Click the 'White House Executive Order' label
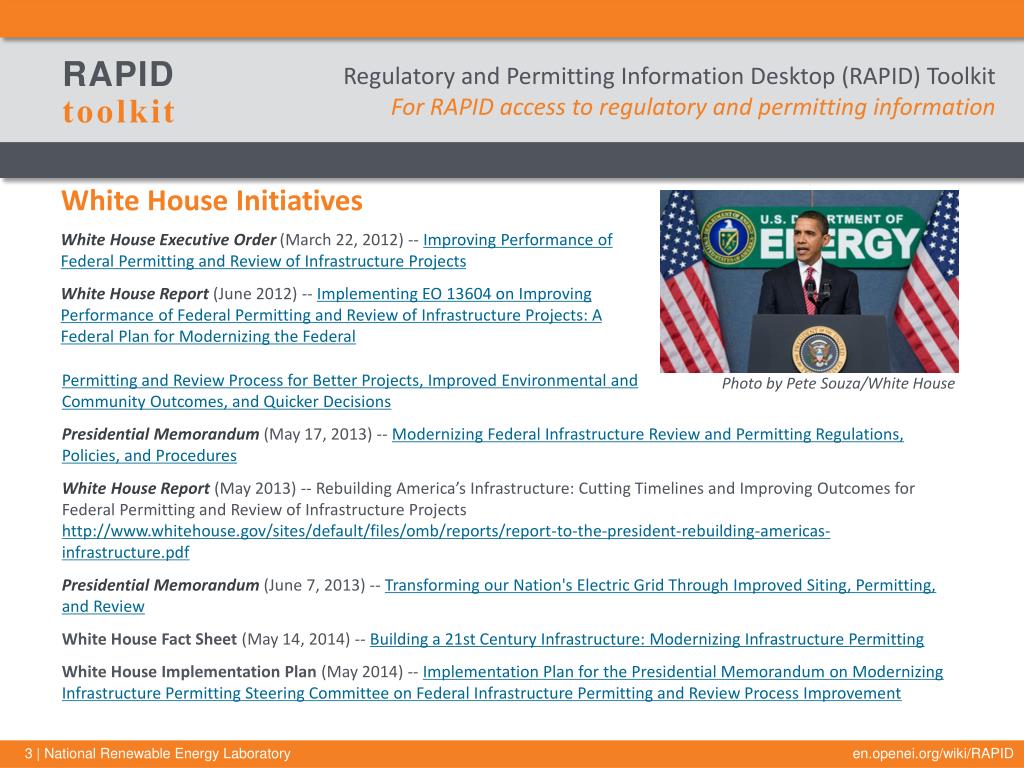Viewport: 1024px width, 768px height. tap(168, 240)
